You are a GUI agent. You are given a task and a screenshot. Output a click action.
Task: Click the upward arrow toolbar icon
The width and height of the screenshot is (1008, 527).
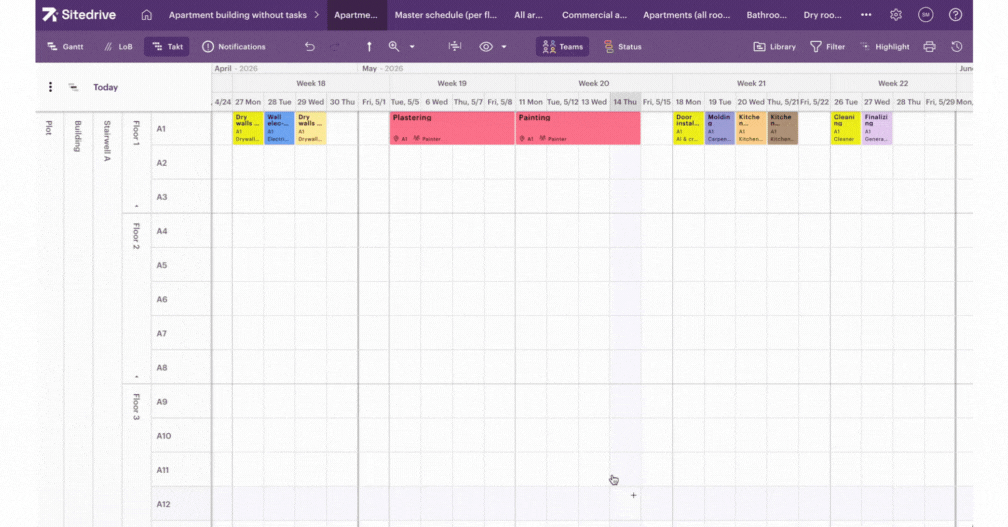click(369, 47)
